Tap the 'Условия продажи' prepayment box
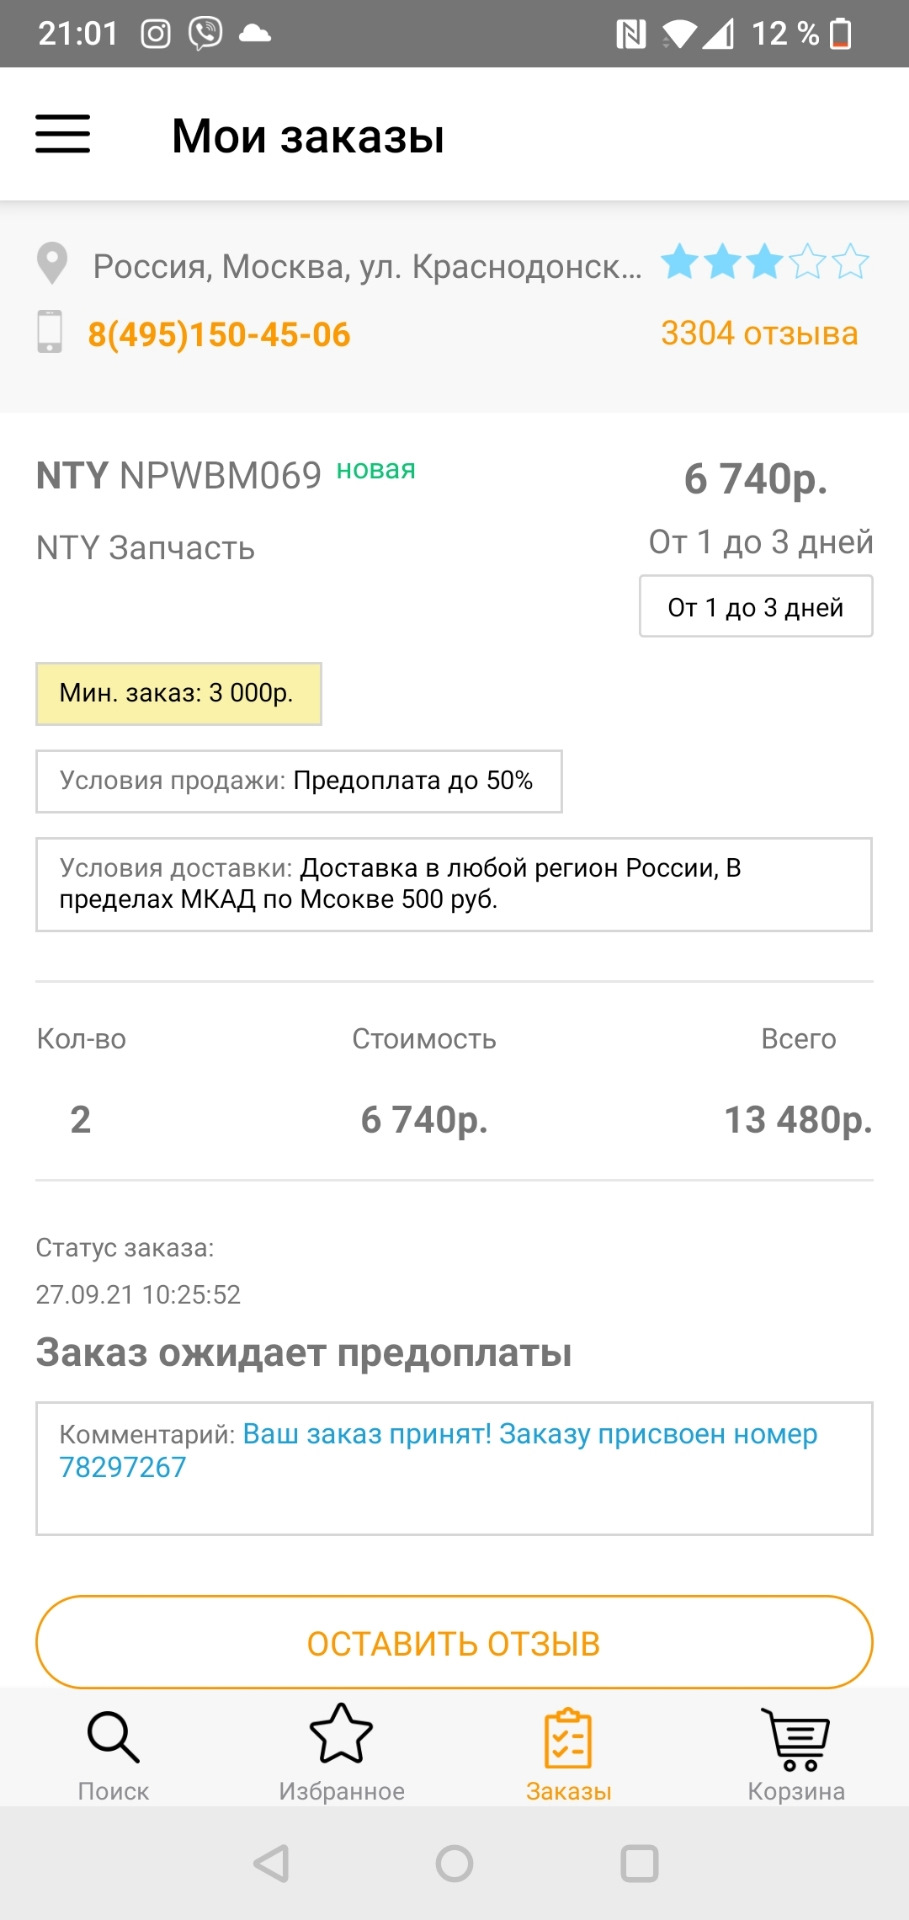The image size is (909, 1920). pos(298,781)
